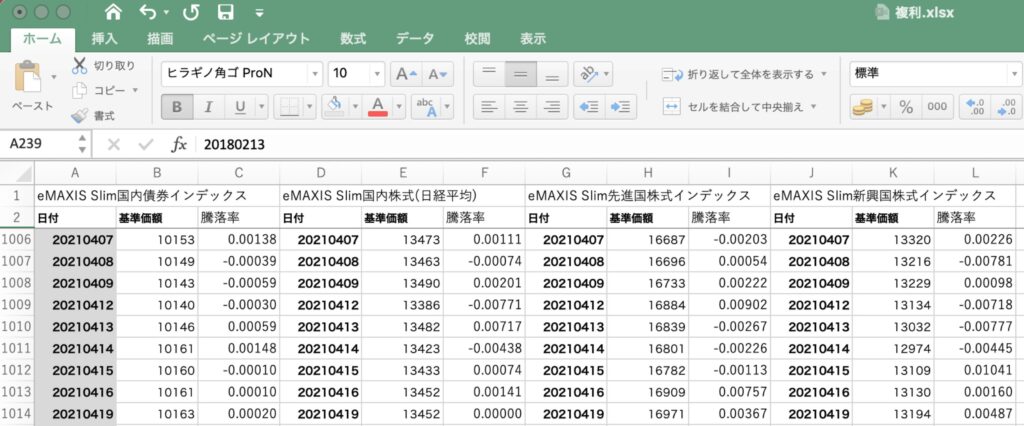Open the ページ レイアウト tab

point(256,39)
